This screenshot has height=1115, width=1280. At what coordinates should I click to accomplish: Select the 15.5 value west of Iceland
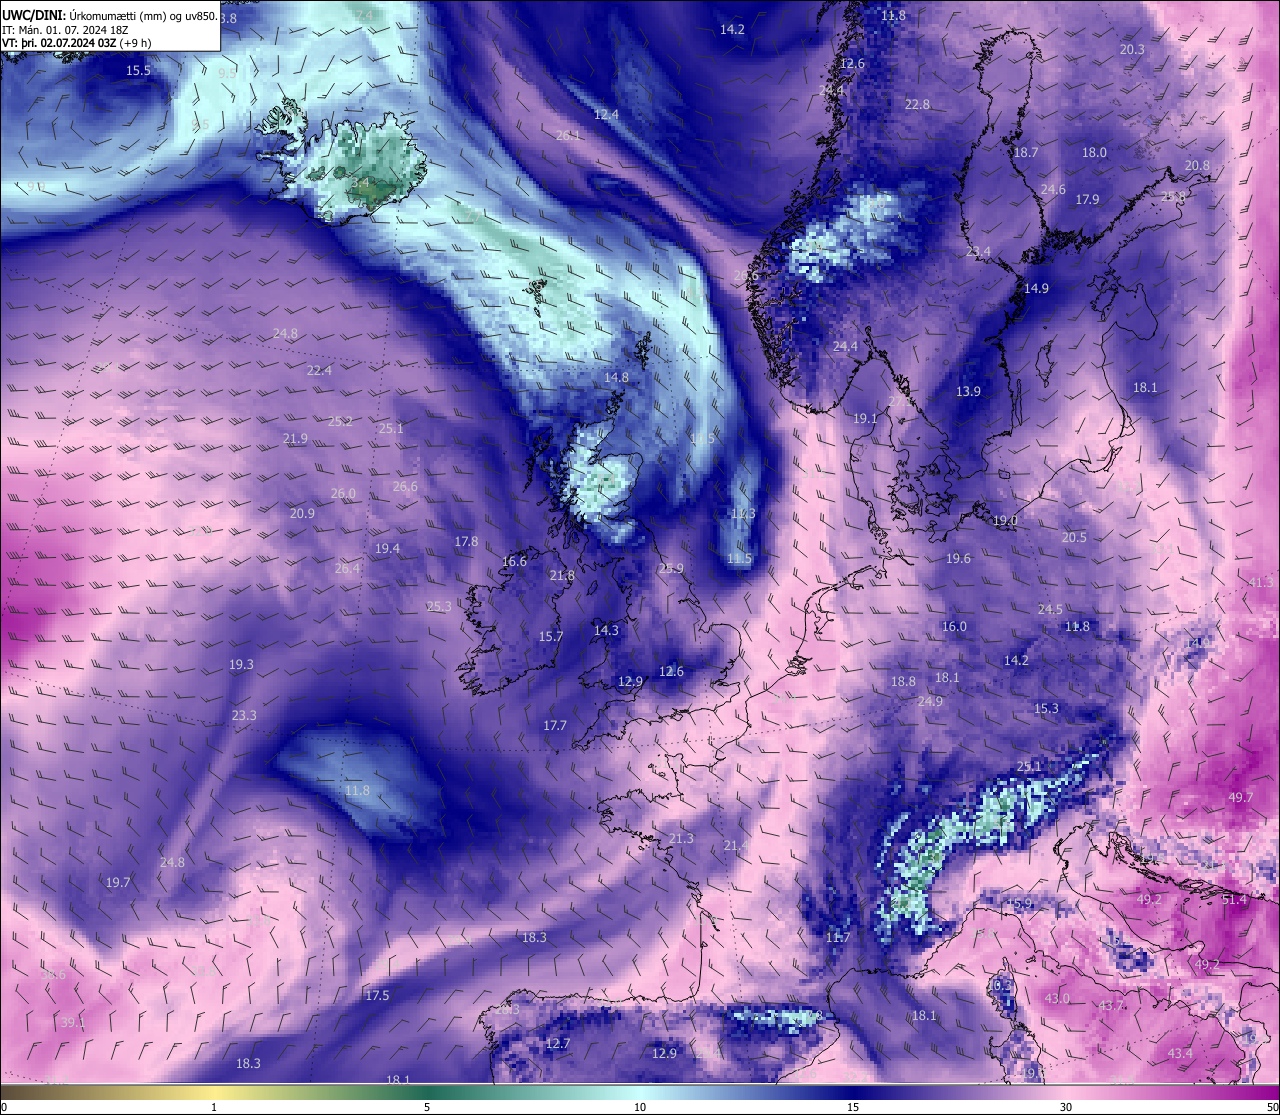pyautogui.click(x=138, y=70)
